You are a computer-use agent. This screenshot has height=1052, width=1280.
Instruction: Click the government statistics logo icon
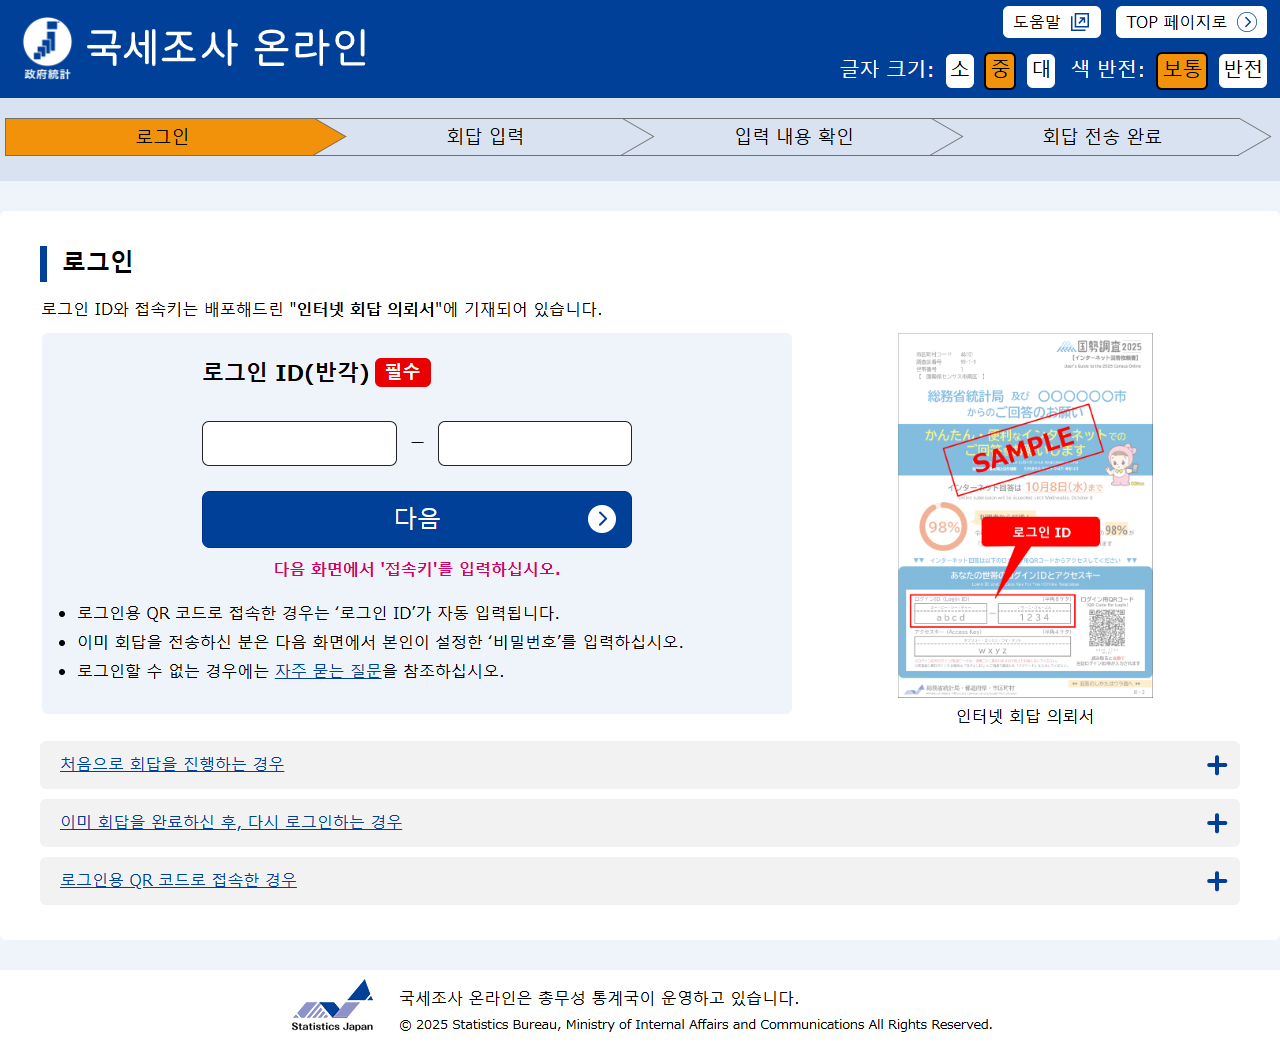(47, 47)
